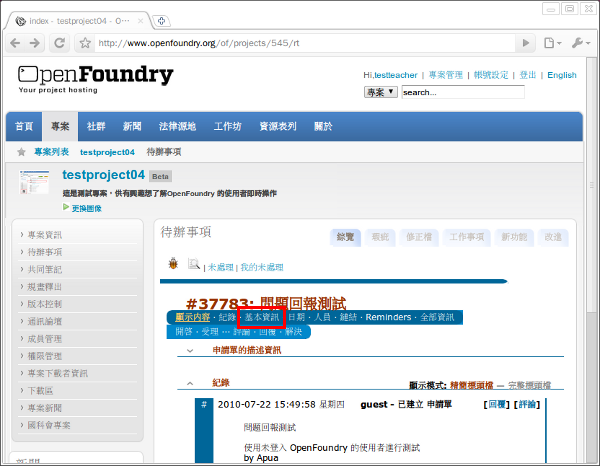Bookmark page using star icon in address bar
Viewport: 600px width, 466px height.
(x=85, y=43)
